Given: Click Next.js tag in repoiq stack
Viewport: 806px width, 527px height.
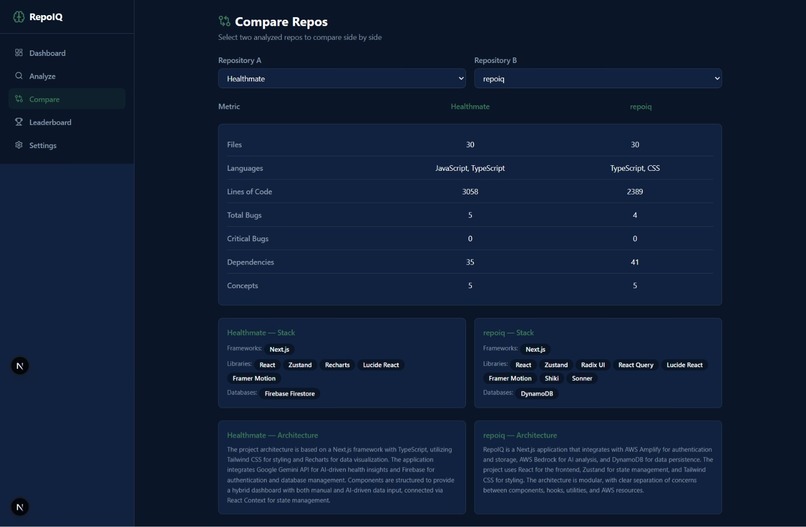Looking at the screenshot, I should pos(535,350).
